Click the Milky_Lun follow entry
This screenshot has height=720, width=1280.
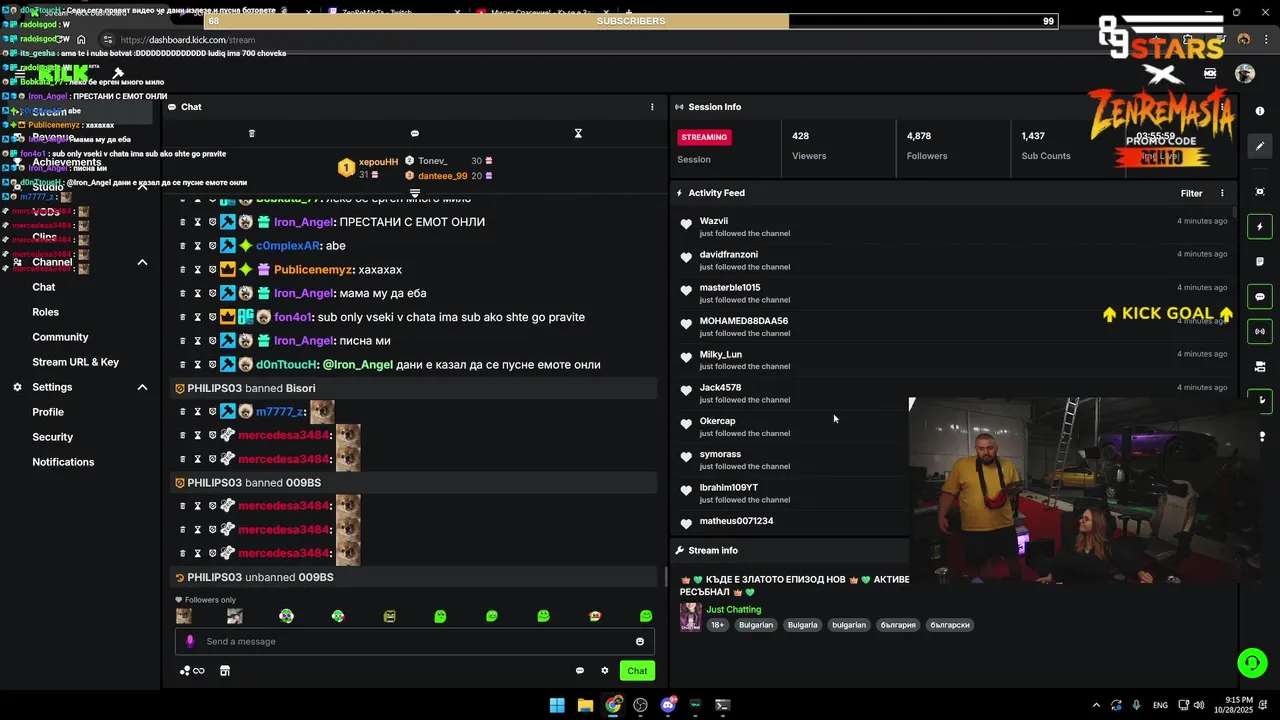[953, 360]
